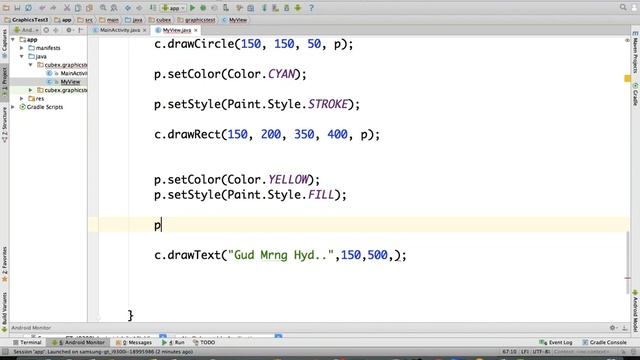Open the Structure side tool window
This screenshot has width=640, height=360.
click(4, 124)
